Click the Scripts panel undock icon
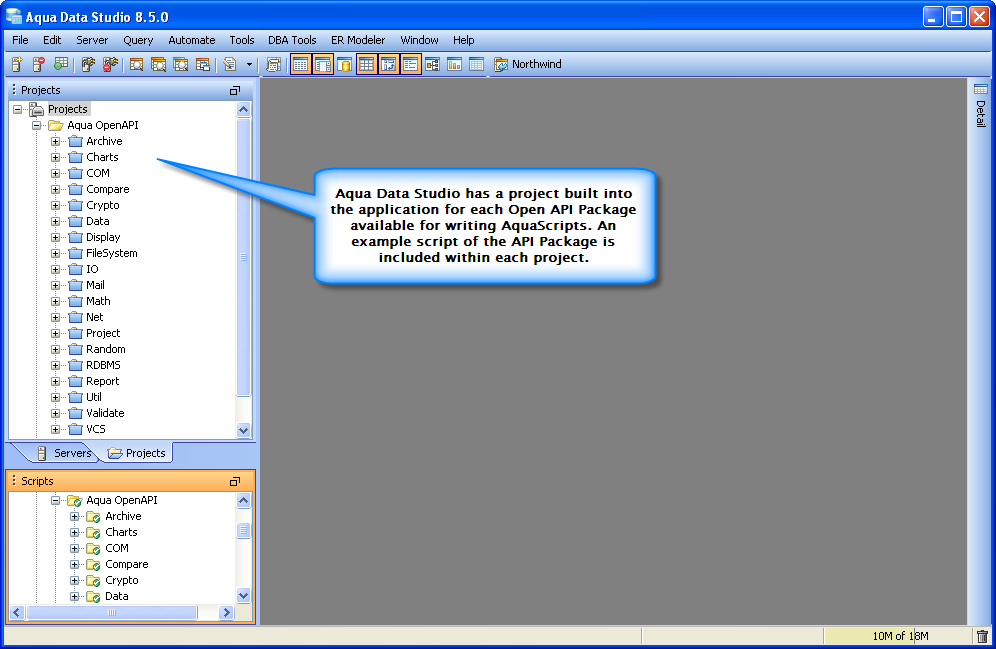The height and width of the screenshot is (649, 996). click(234, 482)
